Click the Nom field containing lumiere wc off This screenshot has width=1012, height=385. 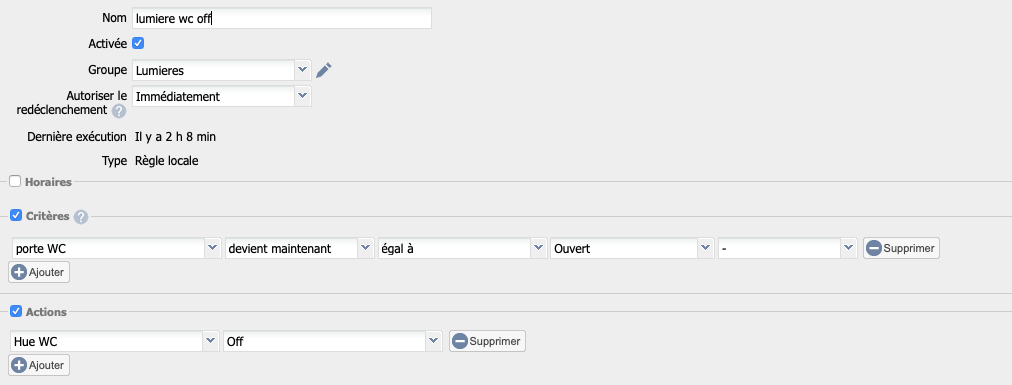point(281,18)
